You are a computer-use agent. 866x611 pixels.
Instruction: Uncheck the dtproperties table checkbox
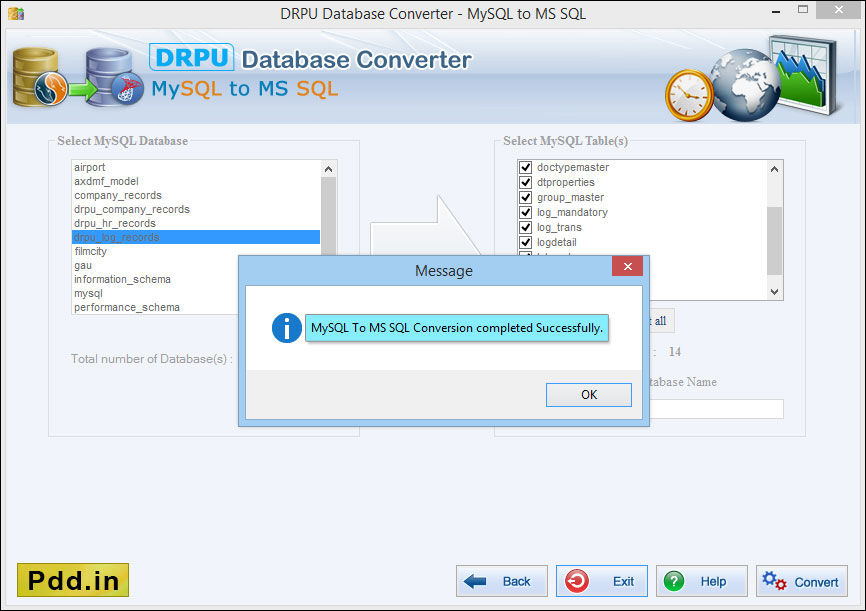[x=526, y=182]
